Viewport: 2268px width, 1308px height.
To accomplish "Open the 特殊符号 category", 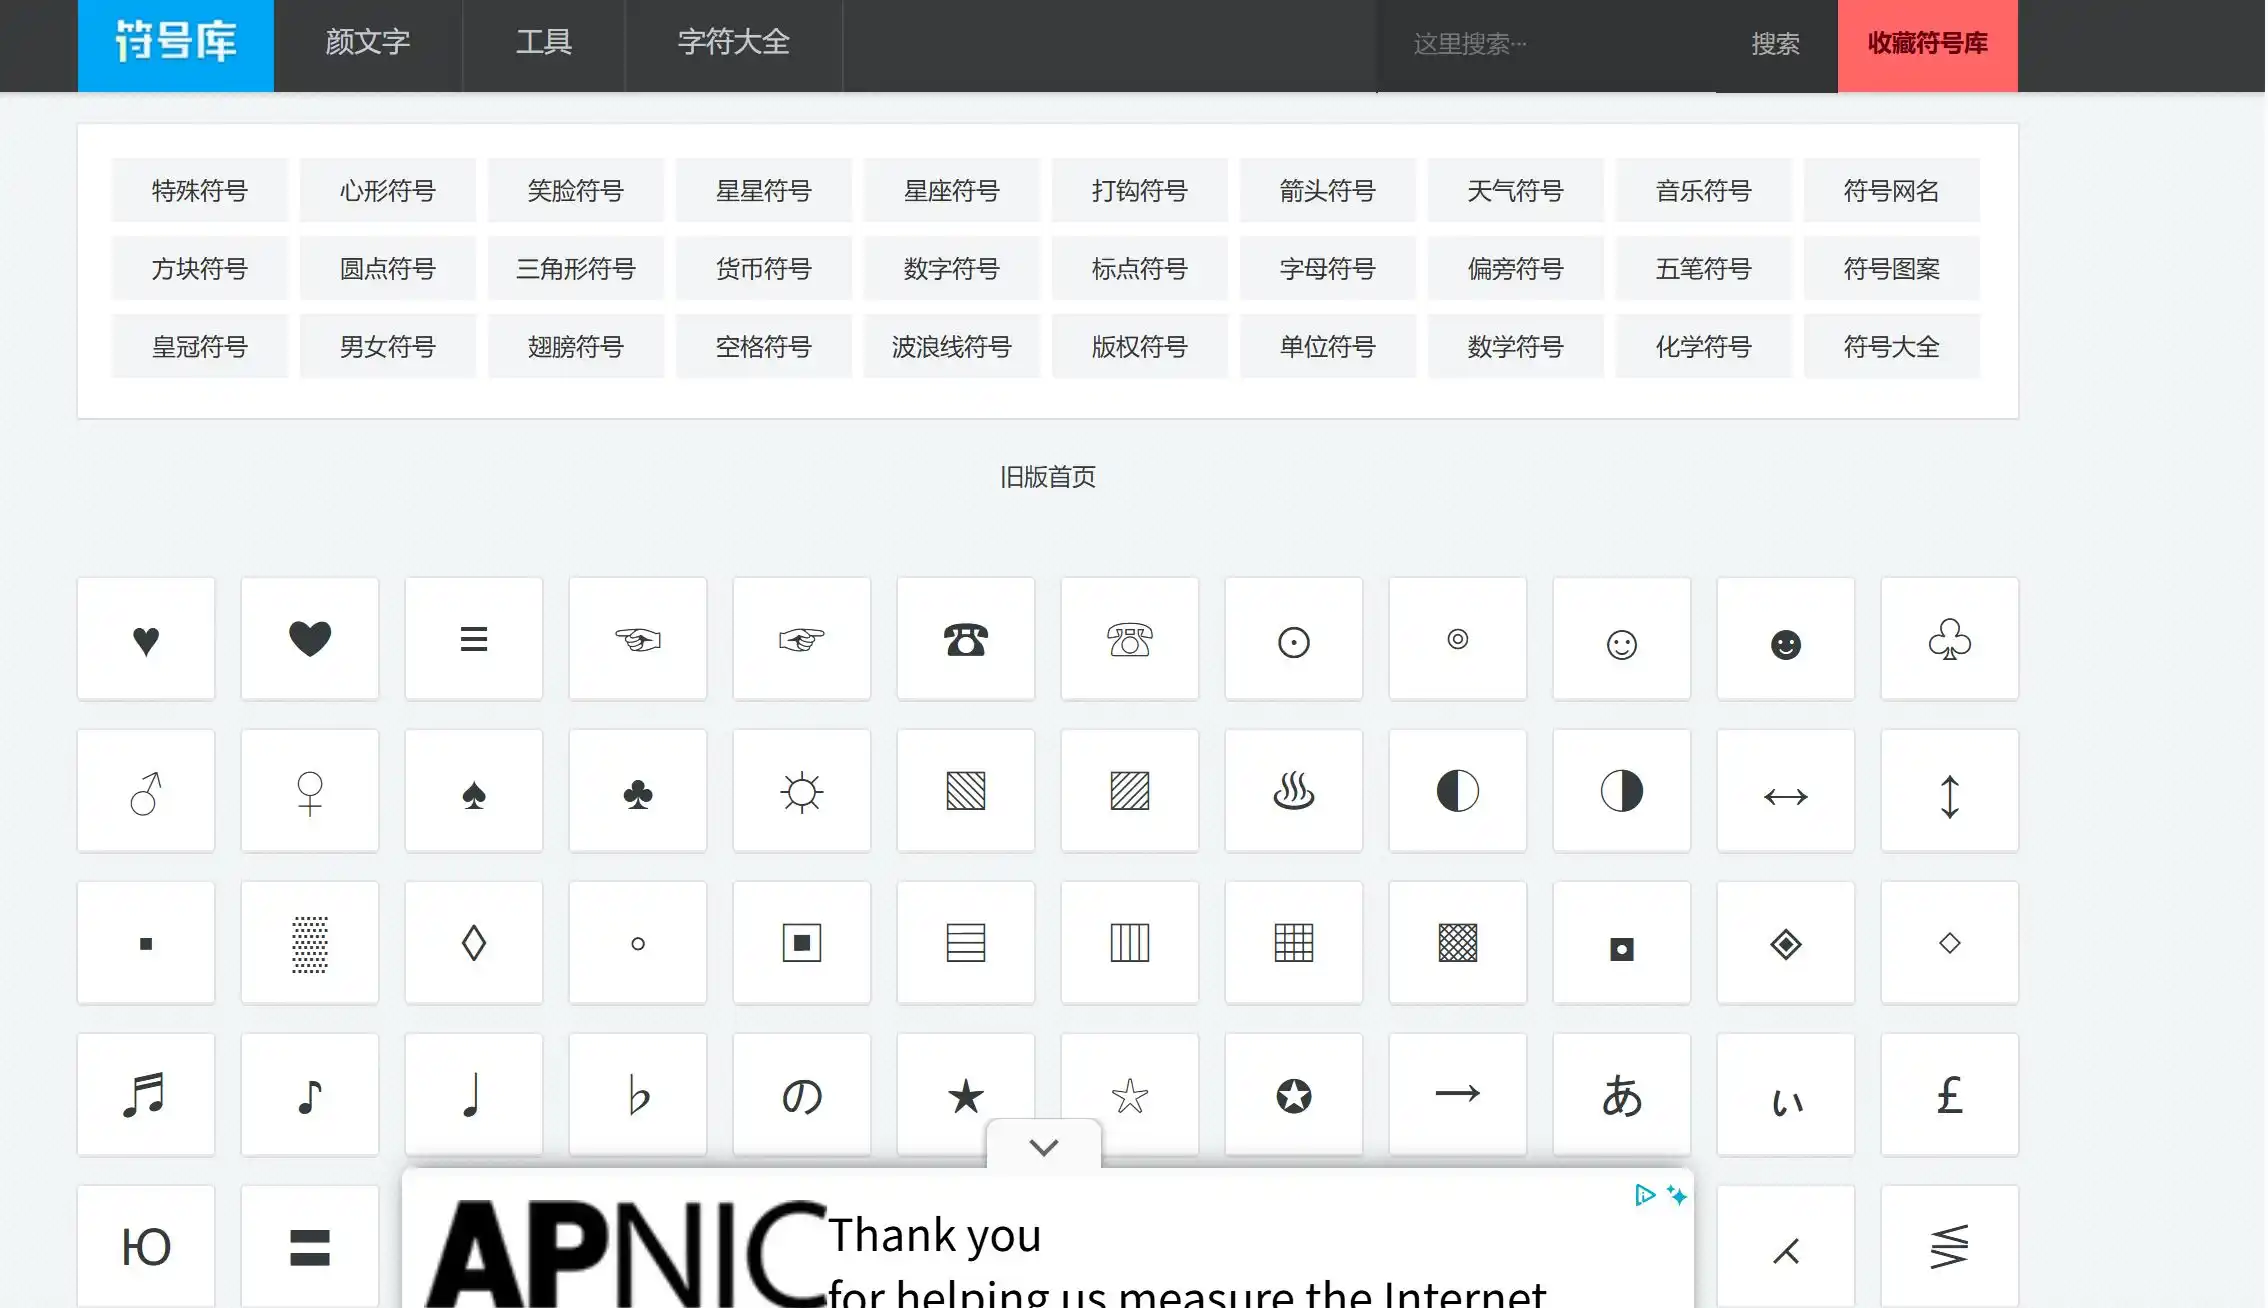I will click(200, 190).
